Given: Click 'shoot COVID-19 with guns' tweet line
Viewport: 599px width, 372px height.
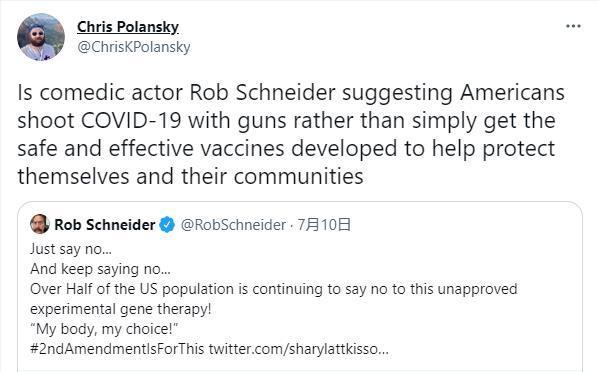Looking at the screenshot, I should (286, 121).
